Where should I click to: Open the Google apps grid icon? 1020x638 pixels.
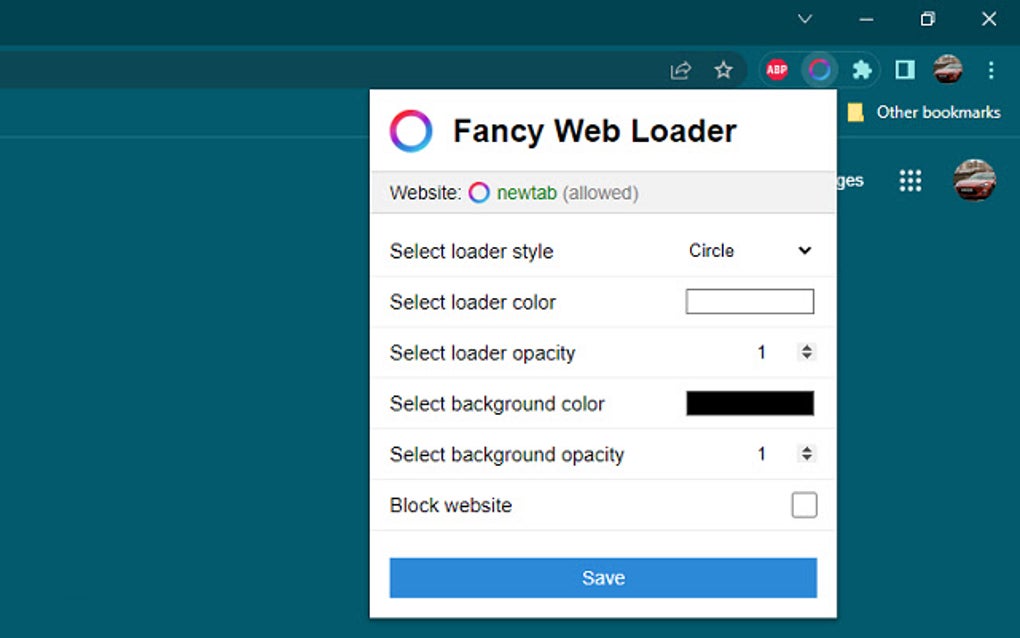[x=910, y=180]
